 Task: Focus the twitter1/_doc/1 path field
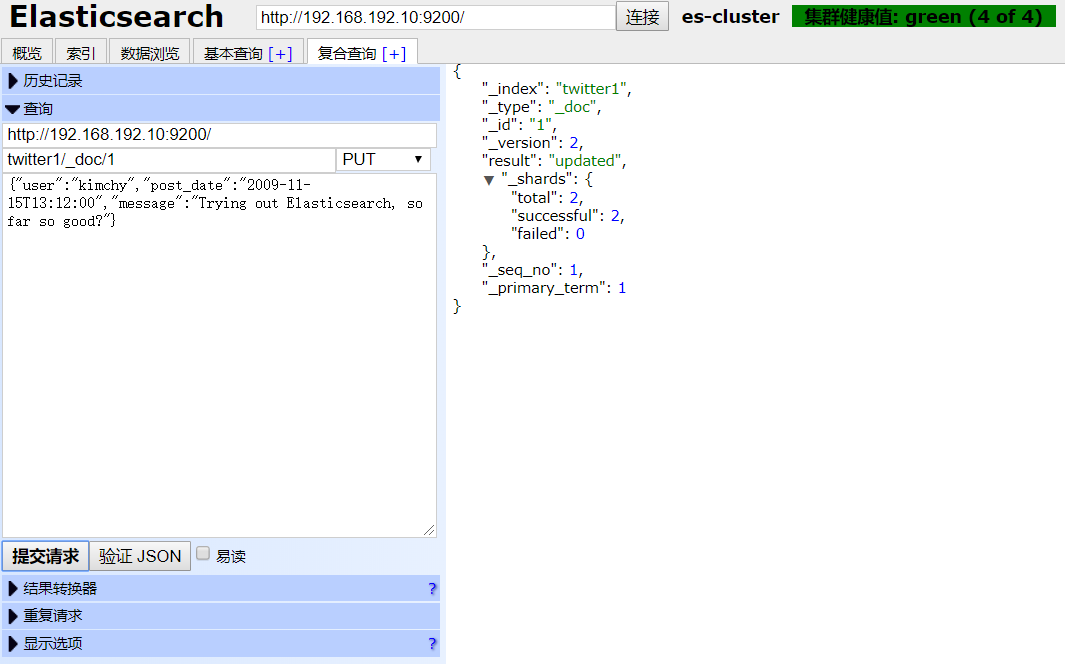169,160
